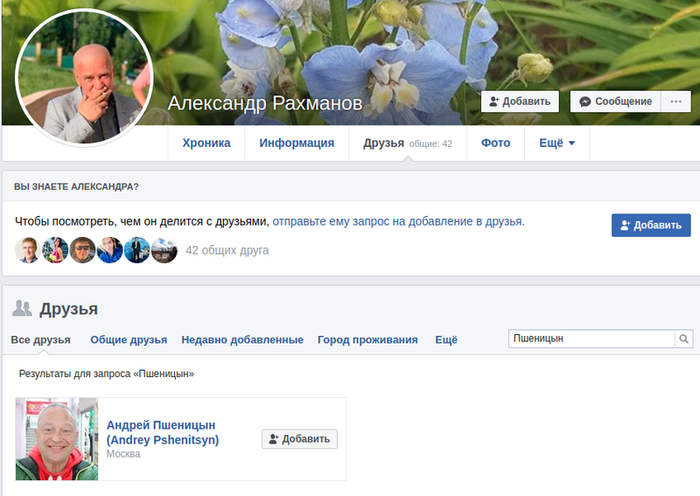Open the Андрей Пшеницын name link
This screenshot has width=700, height=496.
[161, 425]
